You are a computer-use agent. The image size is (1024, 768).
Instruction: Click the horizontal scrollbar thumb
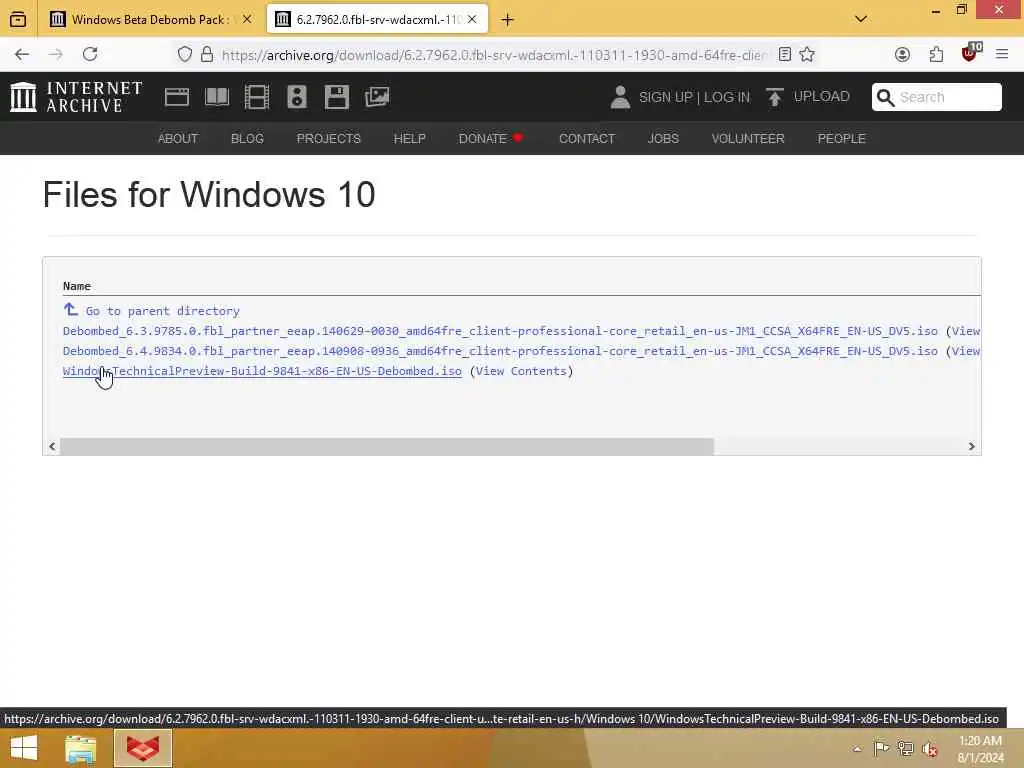(387, 446)
